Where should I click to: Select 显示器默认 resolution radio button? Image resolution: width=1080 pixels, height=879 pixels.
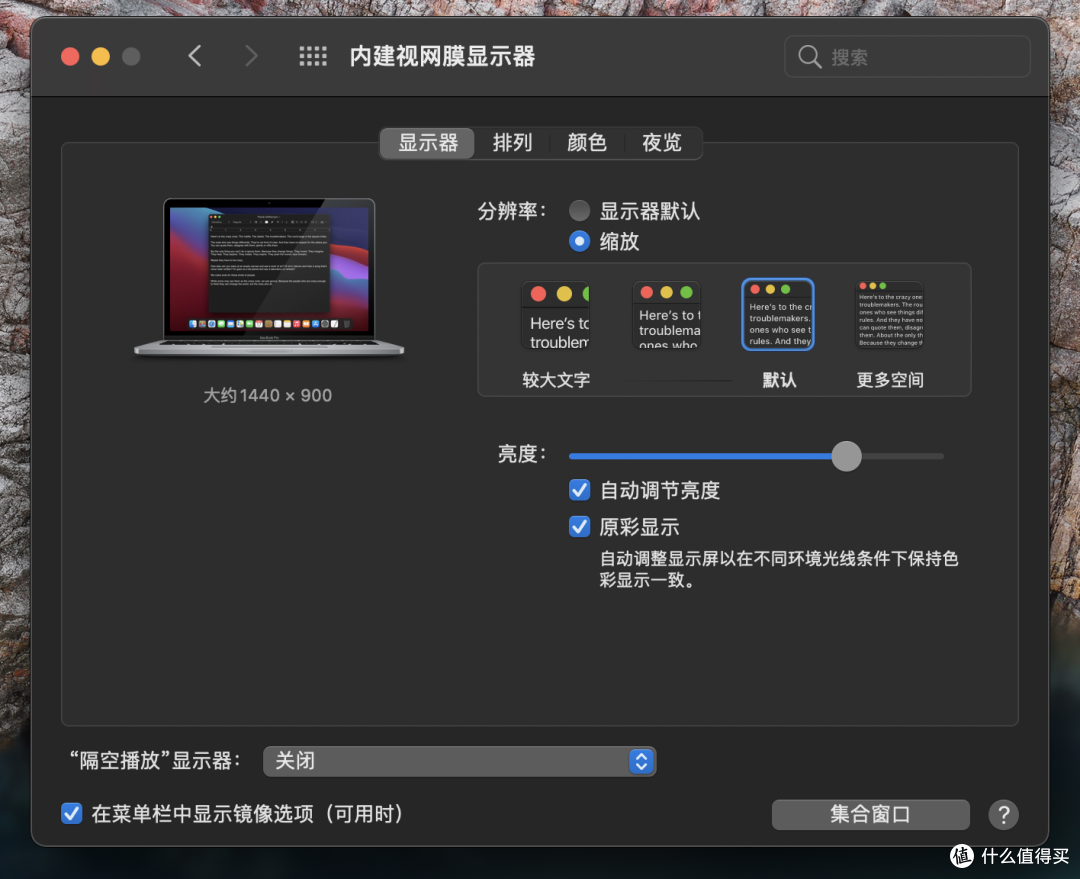(579, 211)
